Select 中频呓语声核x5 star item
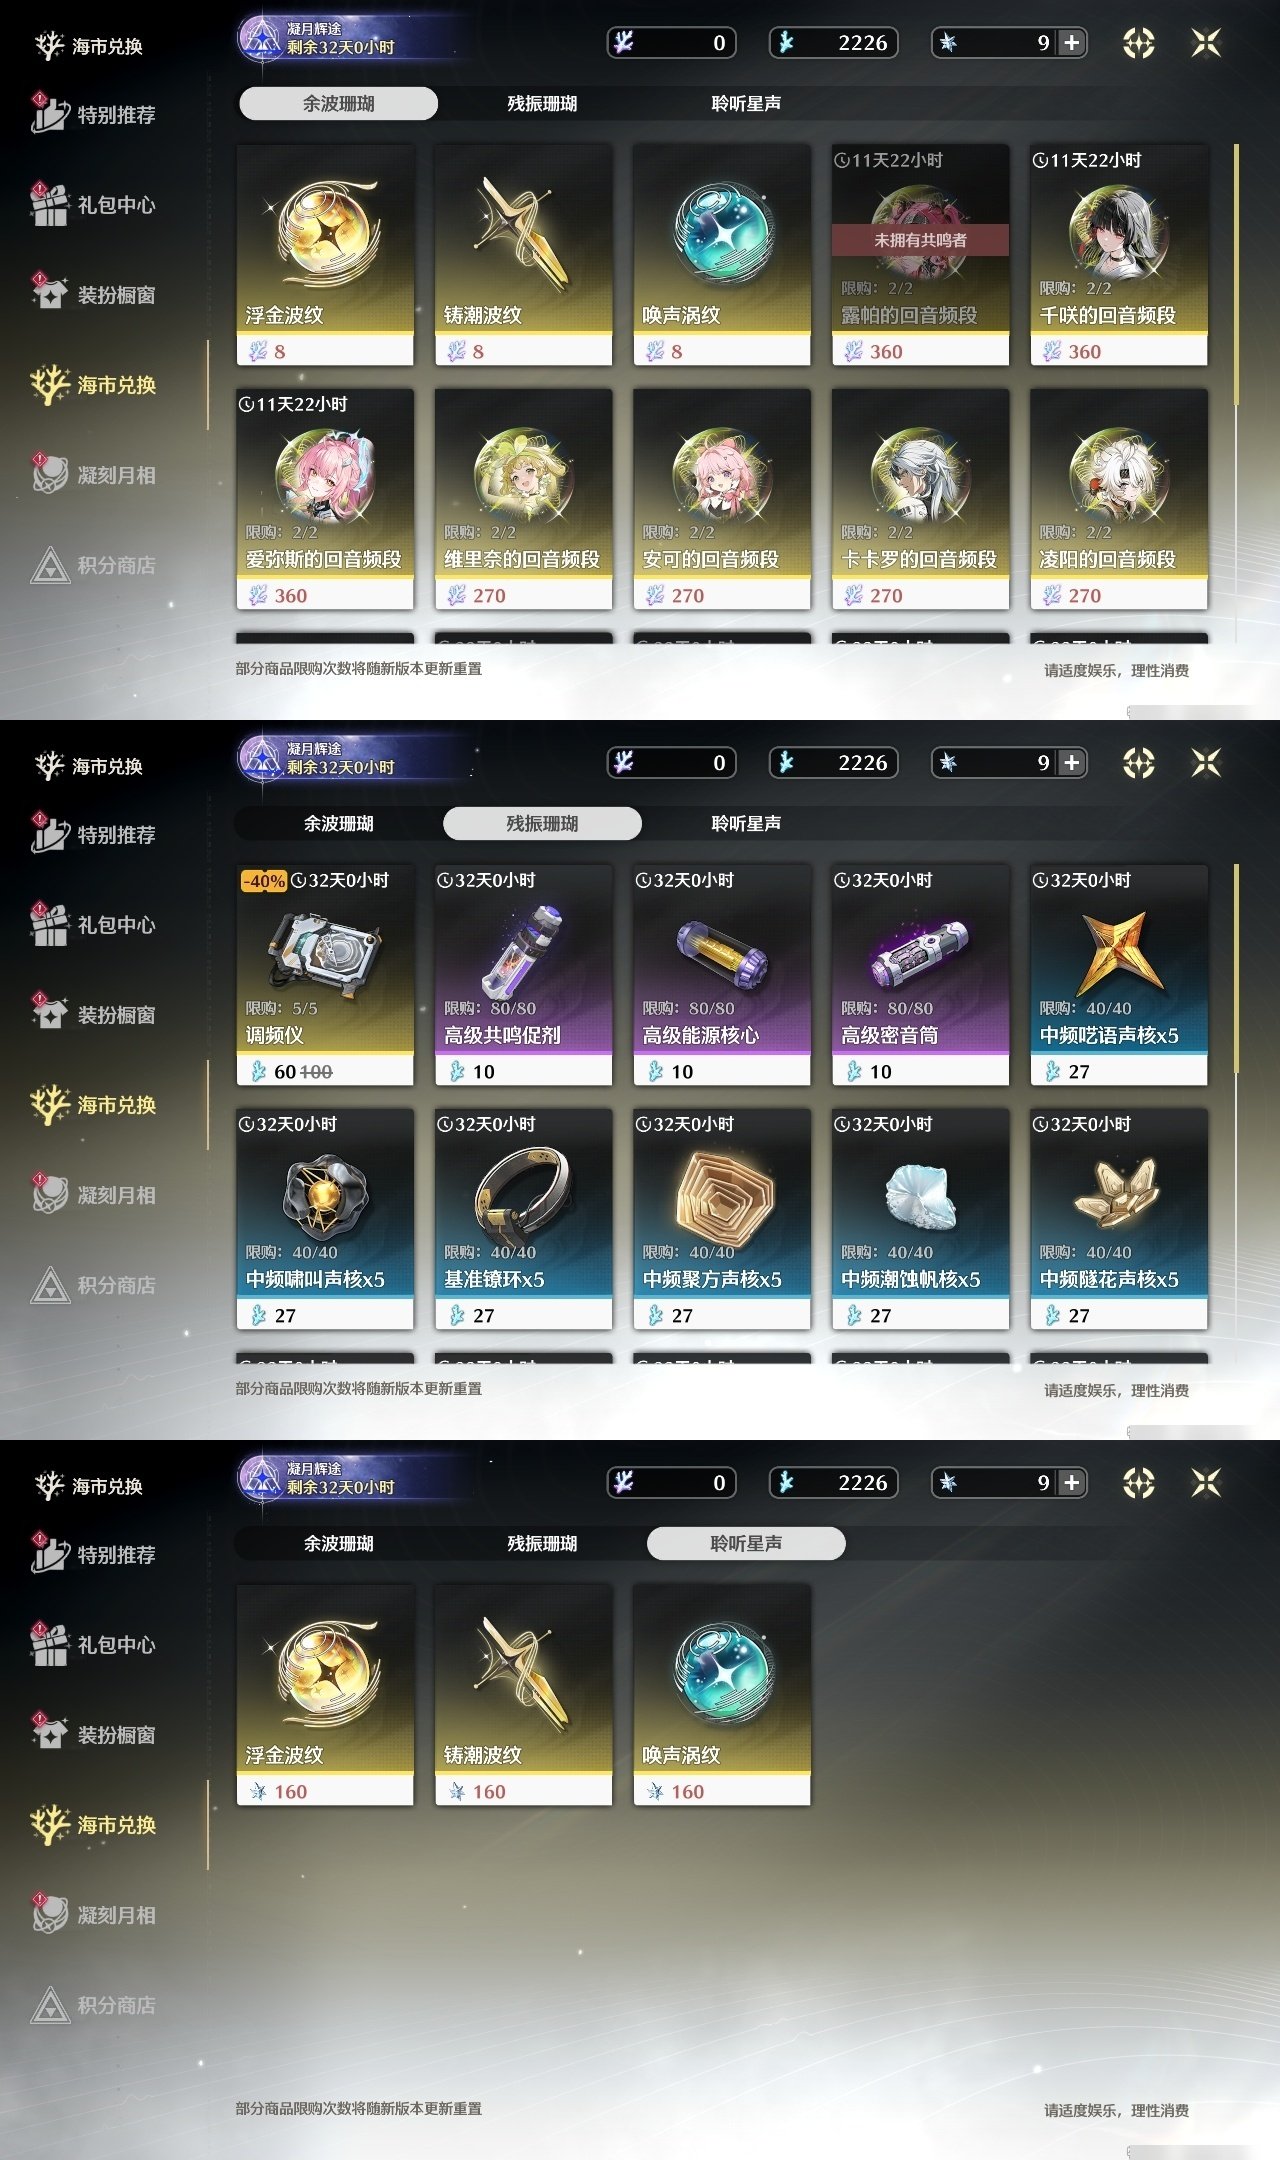 (1119, 975)
